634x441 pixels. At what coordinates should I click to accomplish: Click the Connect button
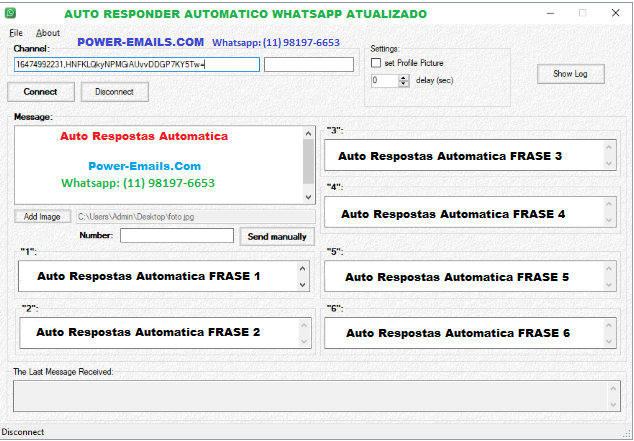[41, 92]
